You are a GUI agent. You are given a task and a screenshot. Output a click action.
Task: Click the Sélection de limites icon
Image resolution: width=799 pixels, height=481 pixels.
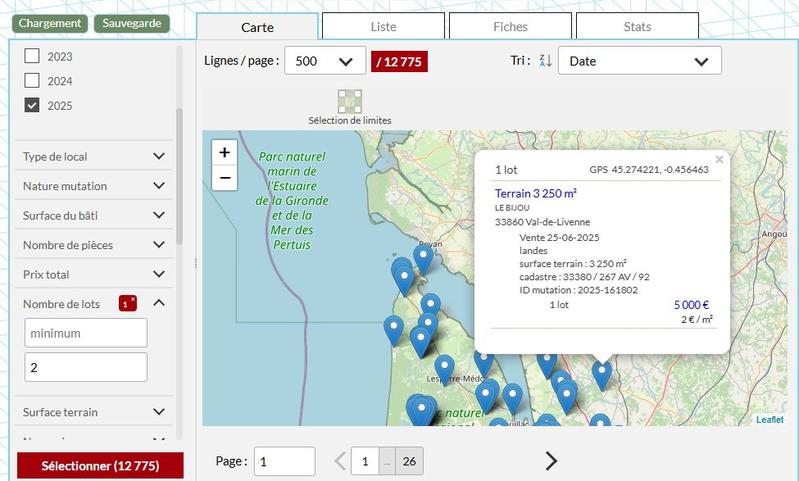pyautogui.click(x=349, y=101)
